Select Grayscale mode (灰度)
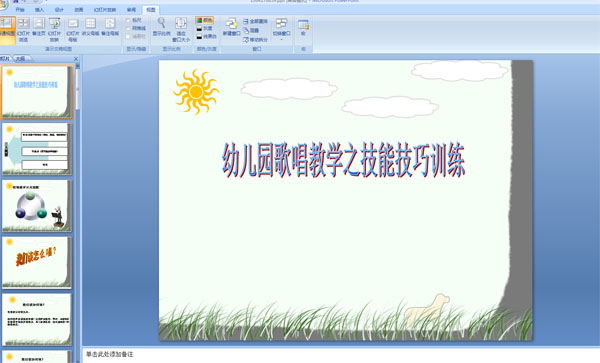600x363 pixels. [x=204, y=28]
